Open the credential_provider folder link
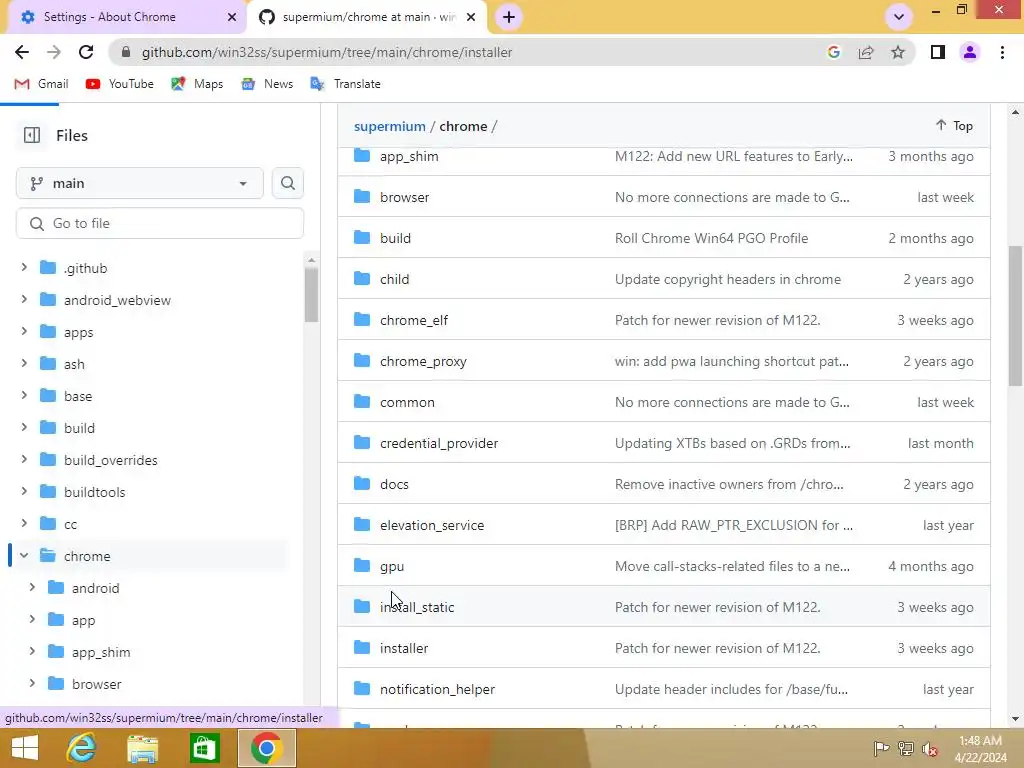The height and width of the screenshot is (768, 1024). coord(439,443)
